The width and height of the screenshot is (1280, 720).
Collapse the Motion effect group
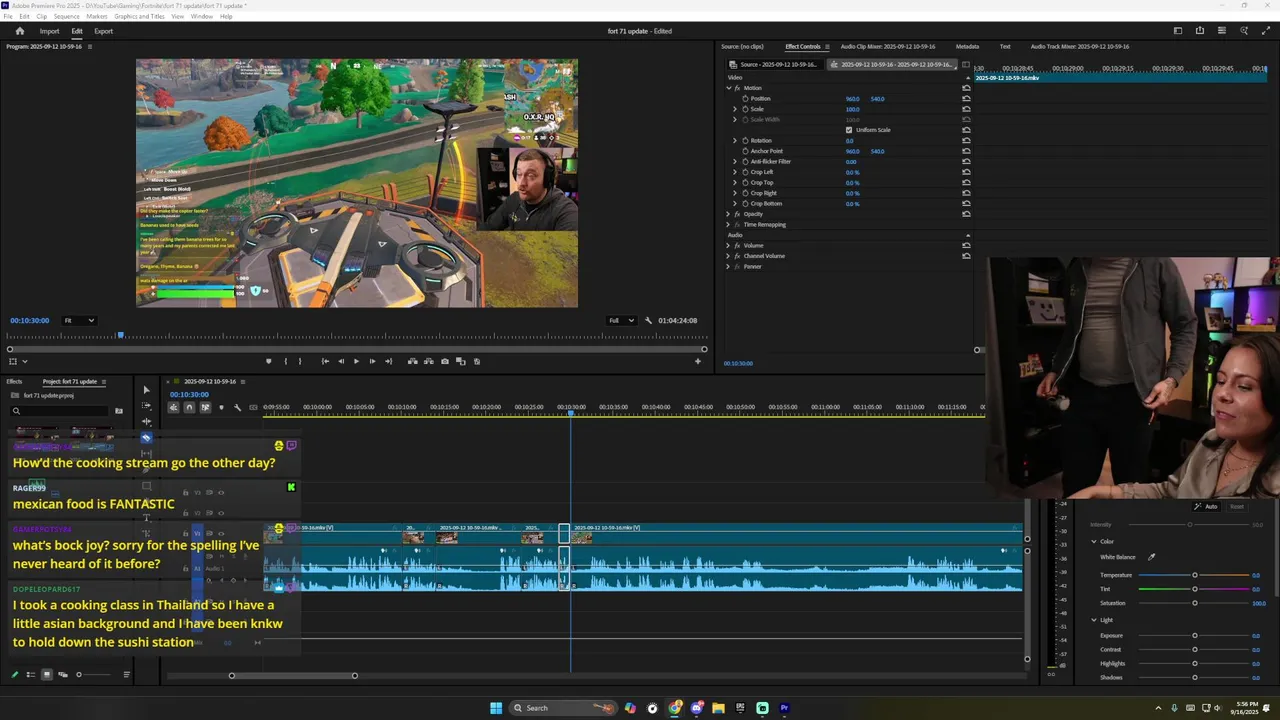(728, 88)
